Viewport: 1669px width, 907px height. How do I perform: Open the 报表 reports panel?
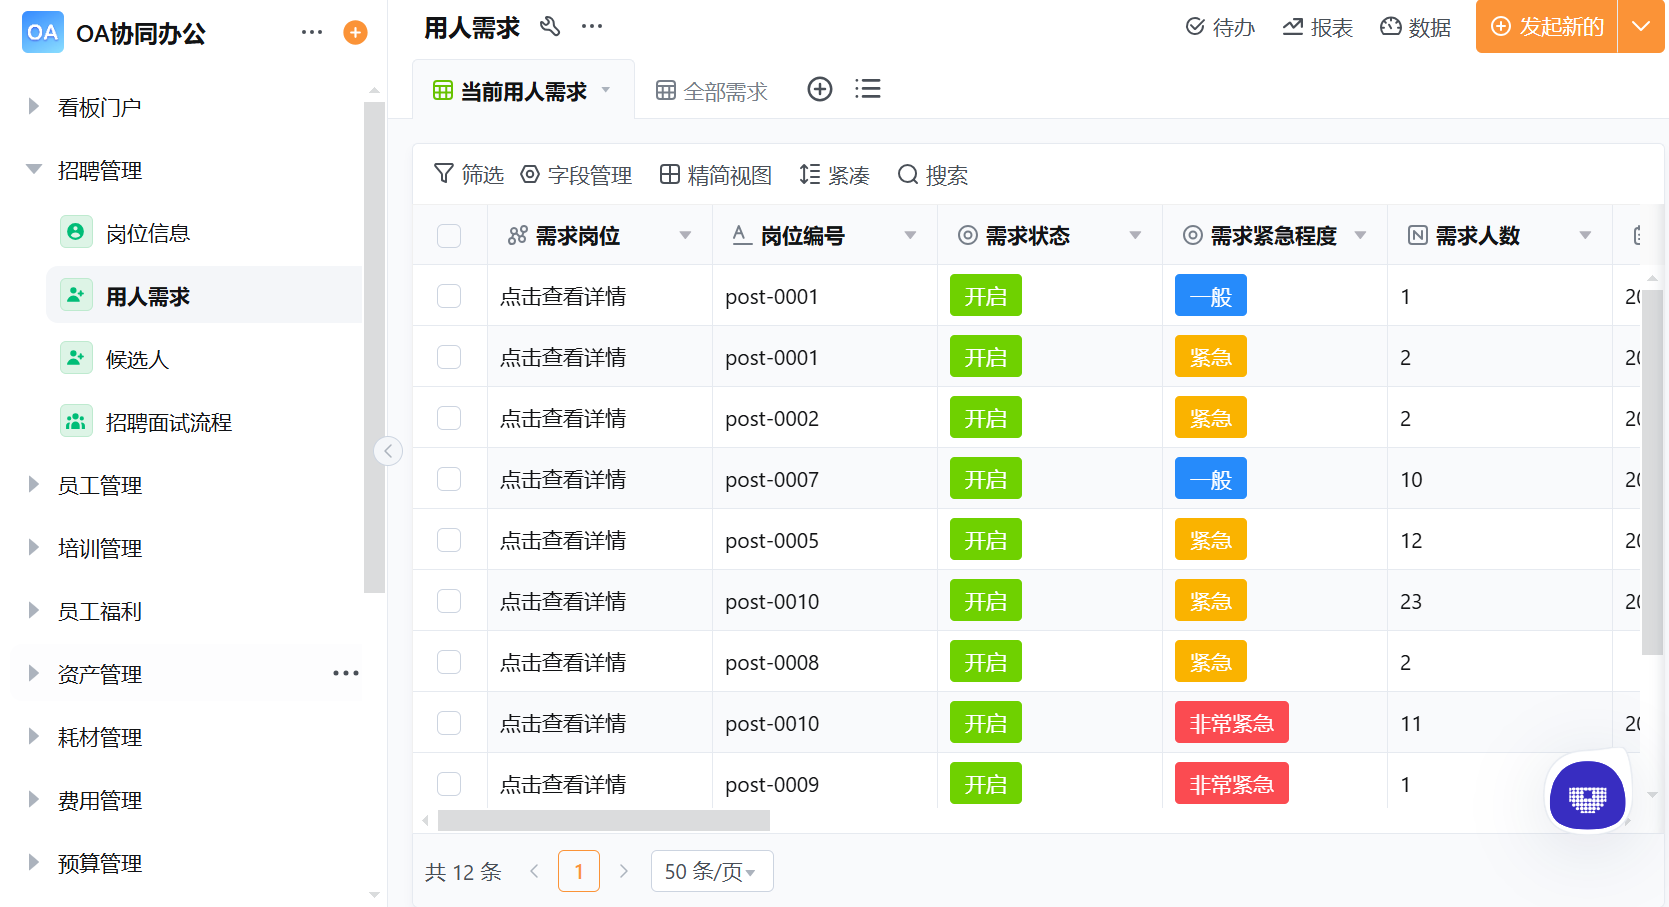pos(1317,27)
